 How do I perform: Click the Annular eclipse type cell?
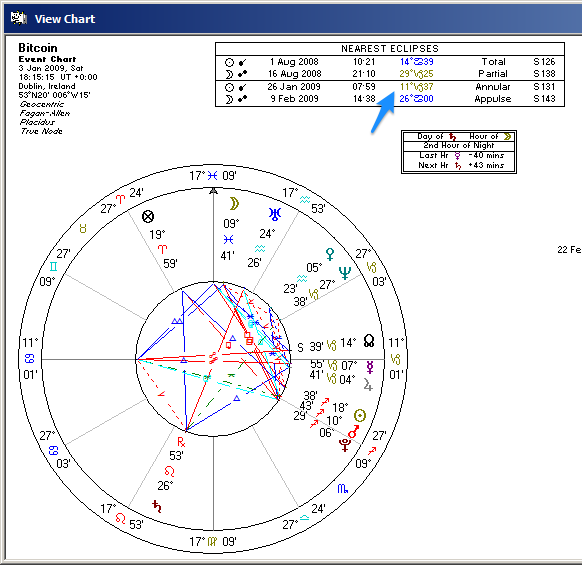coord(493,86)
